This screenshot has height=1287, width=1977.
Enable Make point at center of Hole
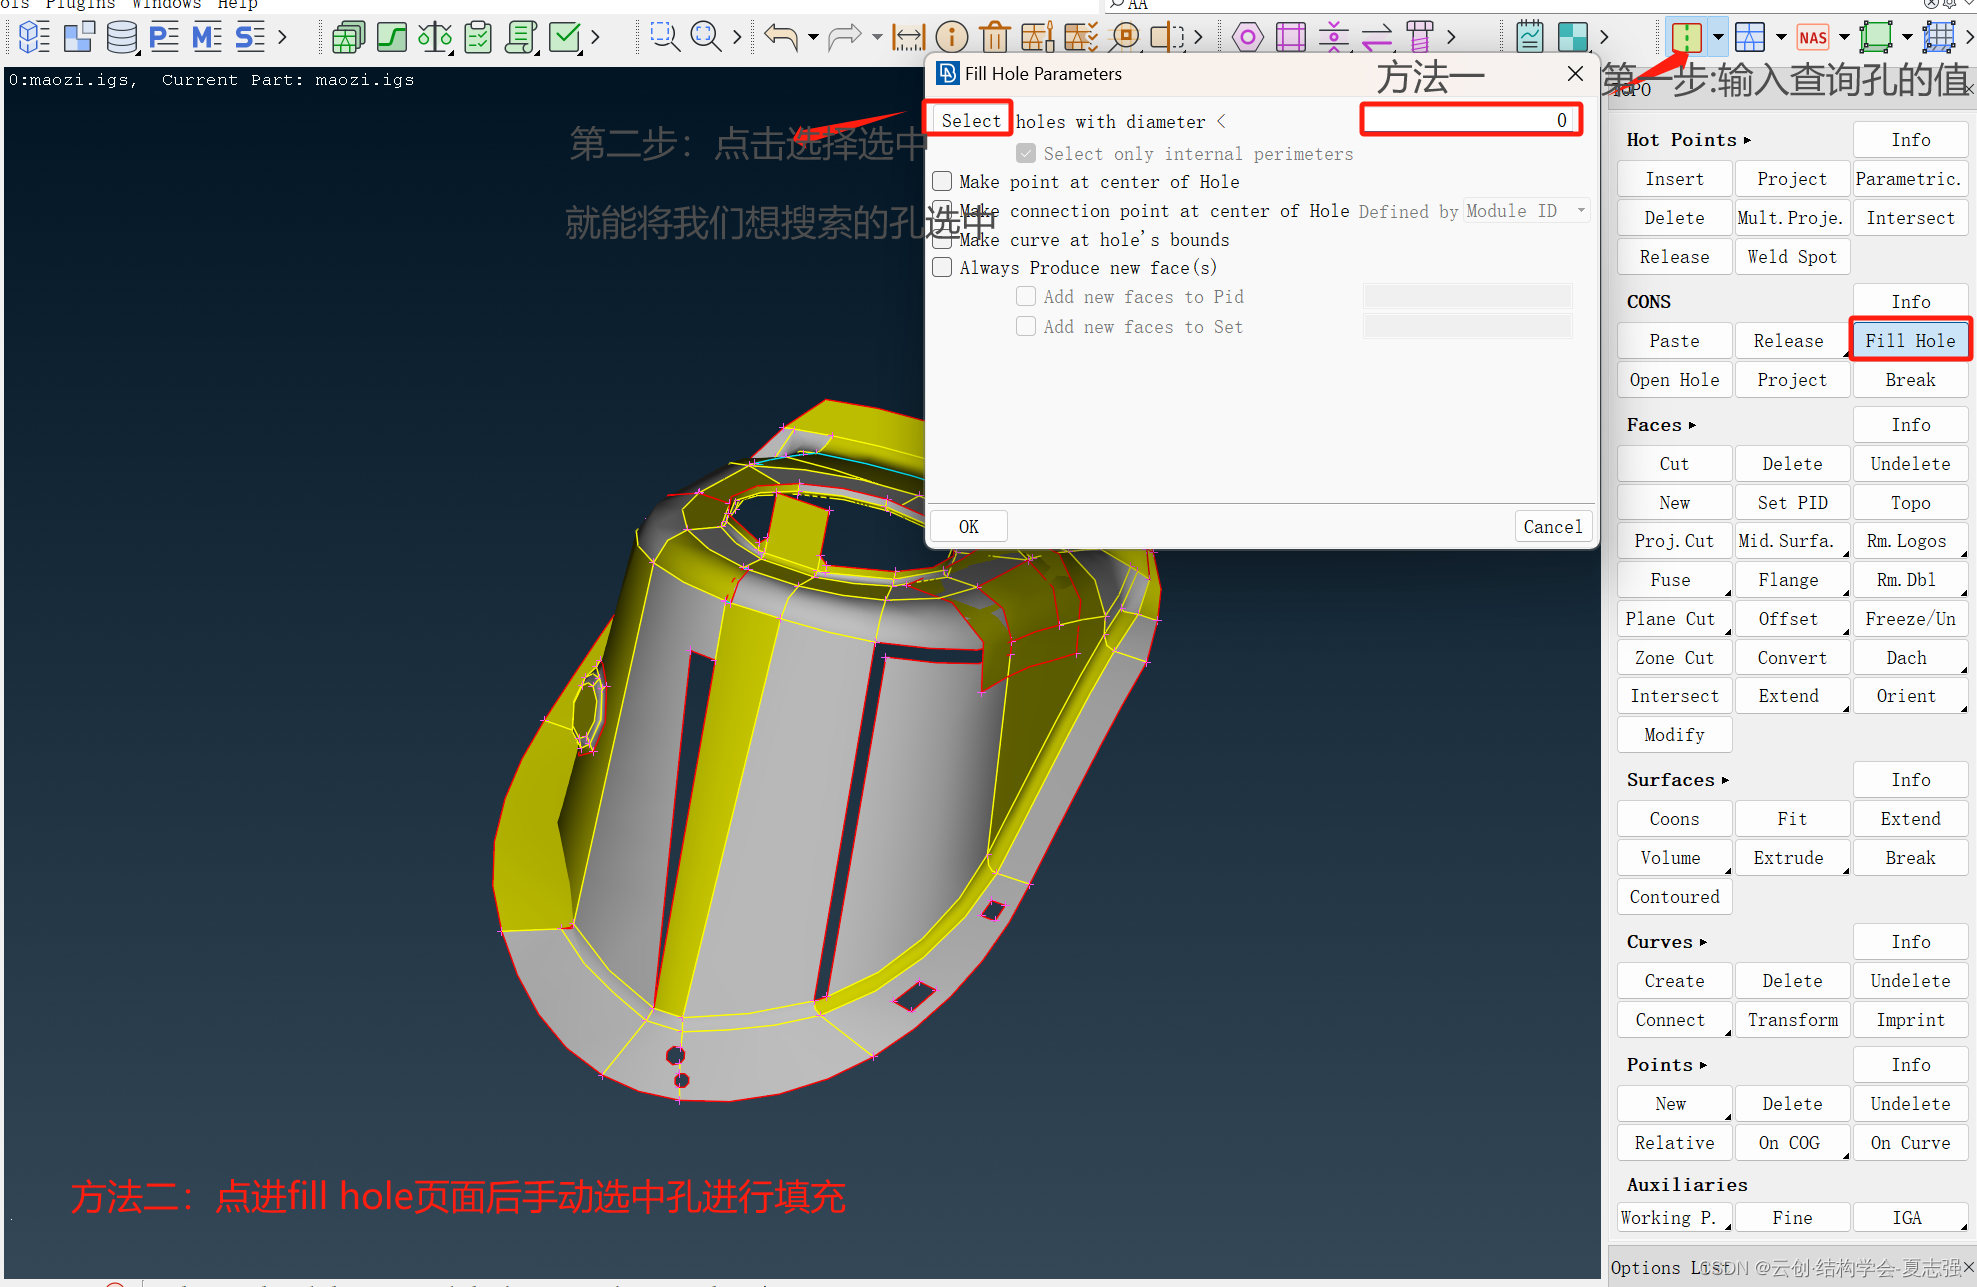pos(942,182)
